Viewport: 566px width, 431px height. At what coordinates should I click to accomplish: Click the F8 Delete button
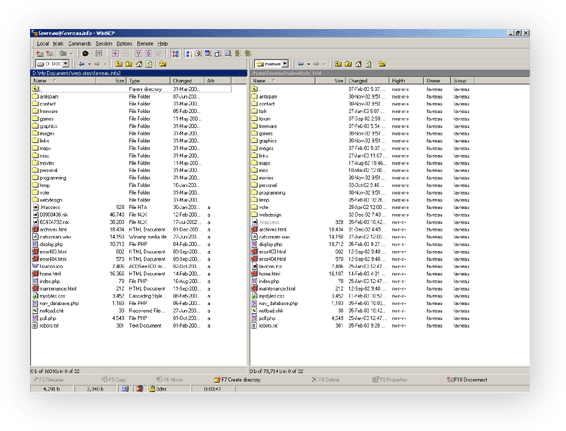[325, 380]
